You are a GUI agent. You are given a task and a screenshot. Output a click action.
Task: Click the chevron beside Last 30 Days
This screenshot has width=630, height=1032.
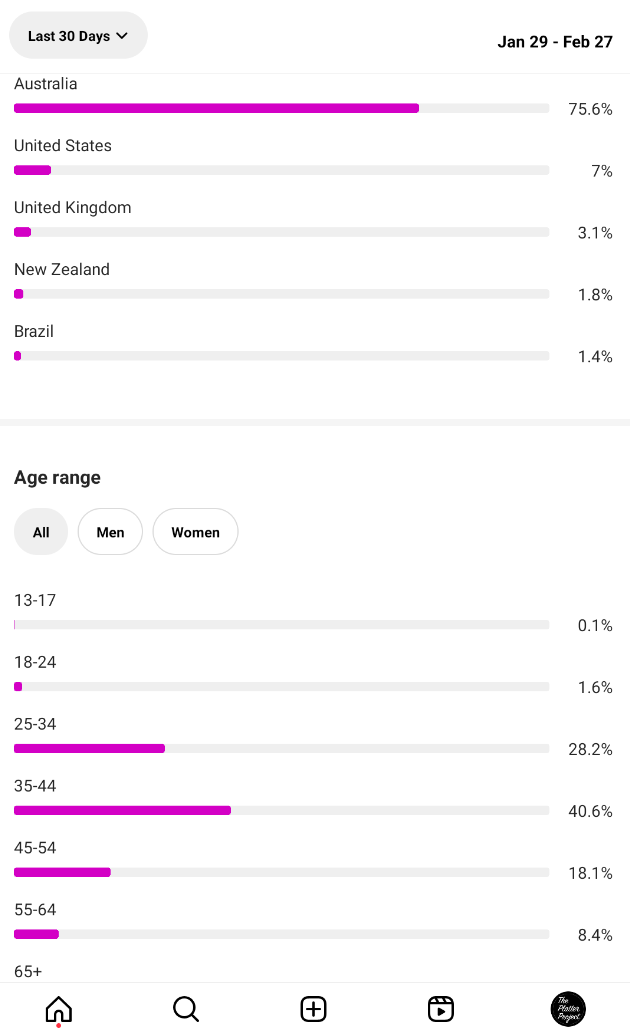pyautogui.click(x=122, y=36)
